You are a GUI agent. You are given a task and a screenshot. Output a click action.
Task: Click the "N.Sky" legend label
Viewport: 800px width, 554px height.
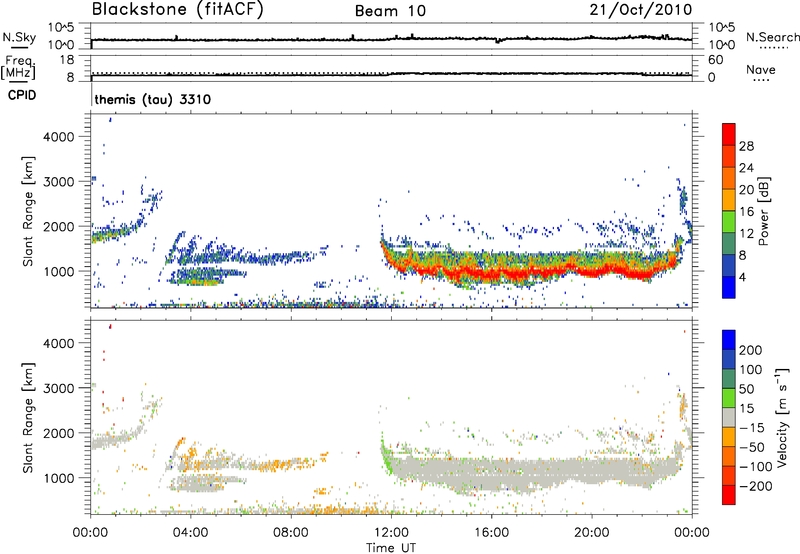(x=19, y=37)
